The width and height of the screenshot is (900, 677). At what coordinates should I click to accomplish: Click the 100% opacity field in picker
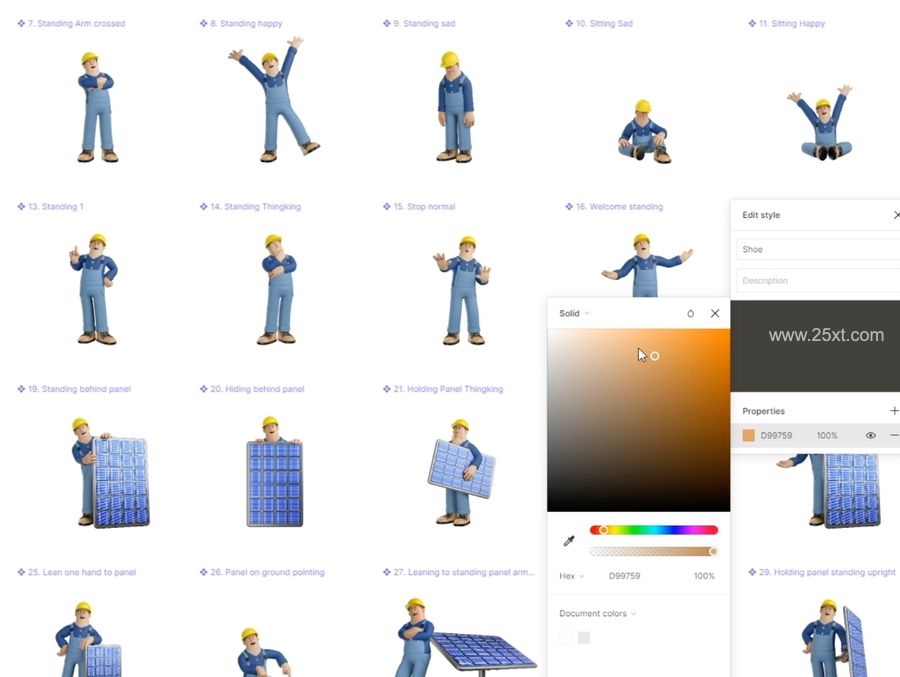click(x=704, y=576)
